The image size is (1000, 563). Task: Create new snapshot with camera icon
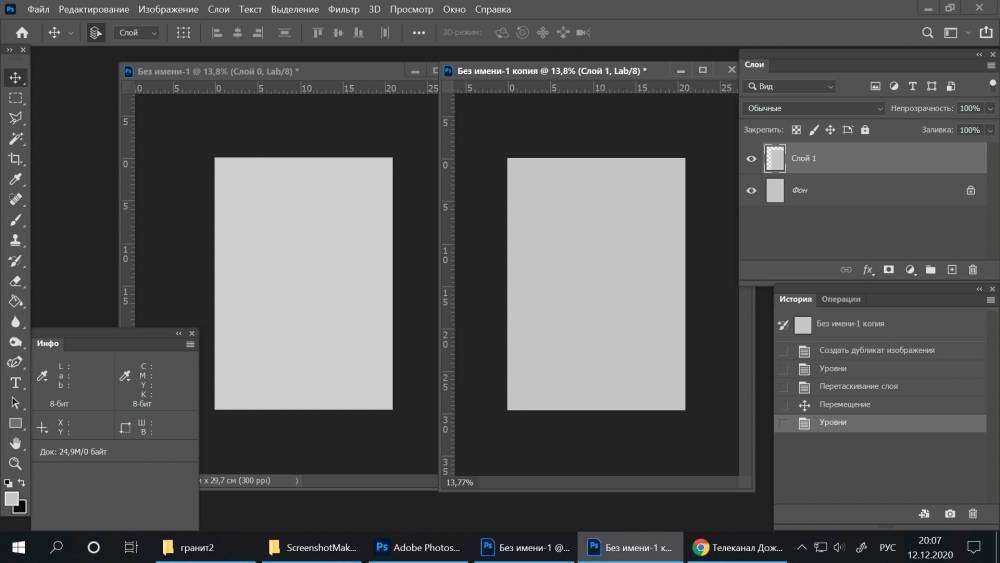coord(950,514)
